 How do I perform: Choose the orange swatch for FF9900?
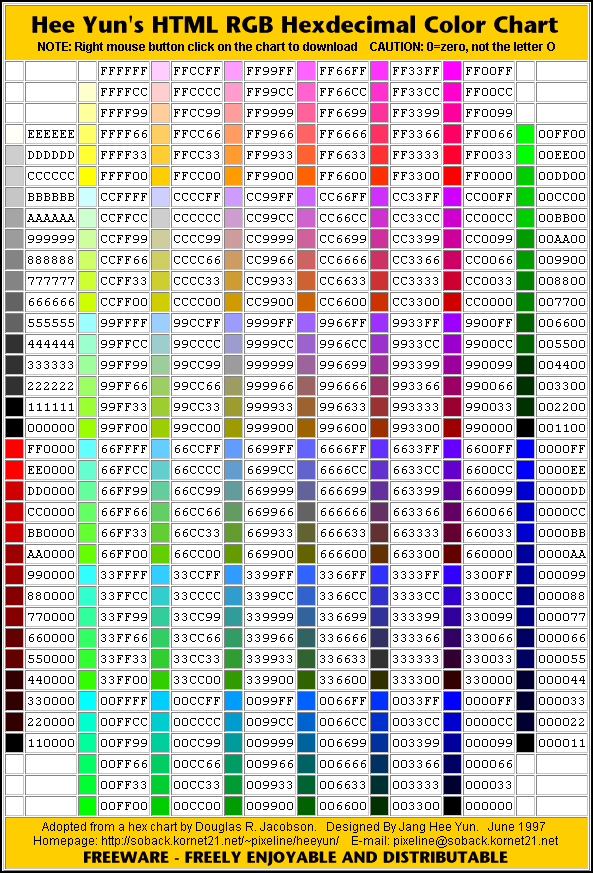point(233,176)
